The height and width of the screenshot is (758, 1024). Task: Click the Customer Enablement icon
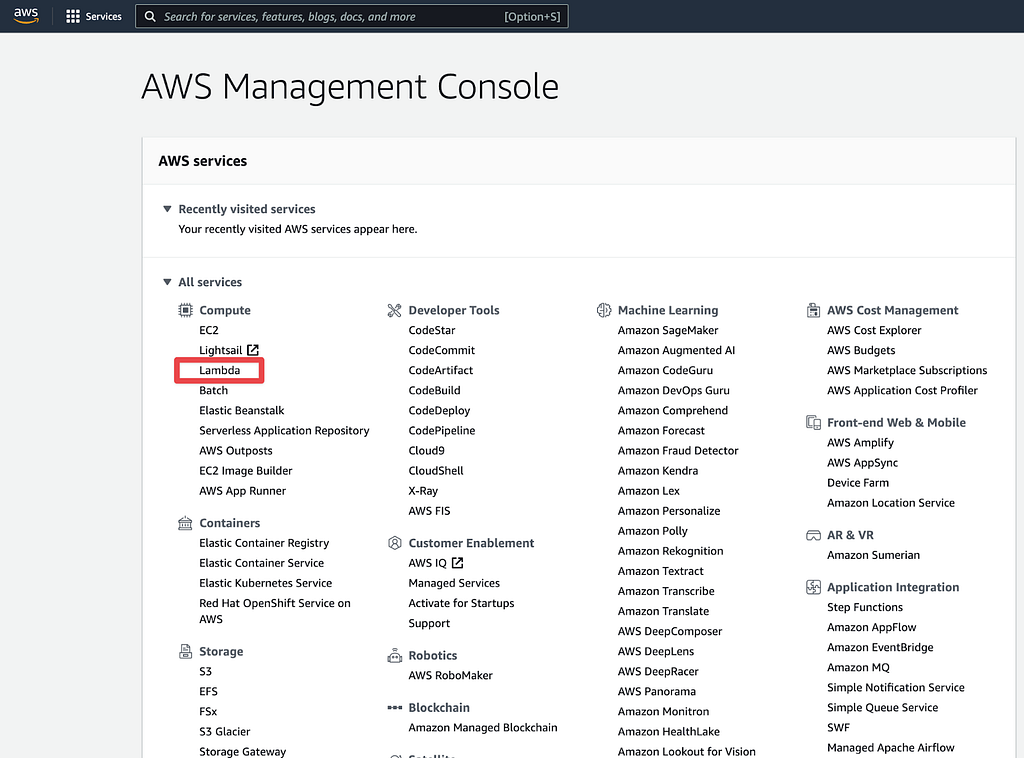394,543
